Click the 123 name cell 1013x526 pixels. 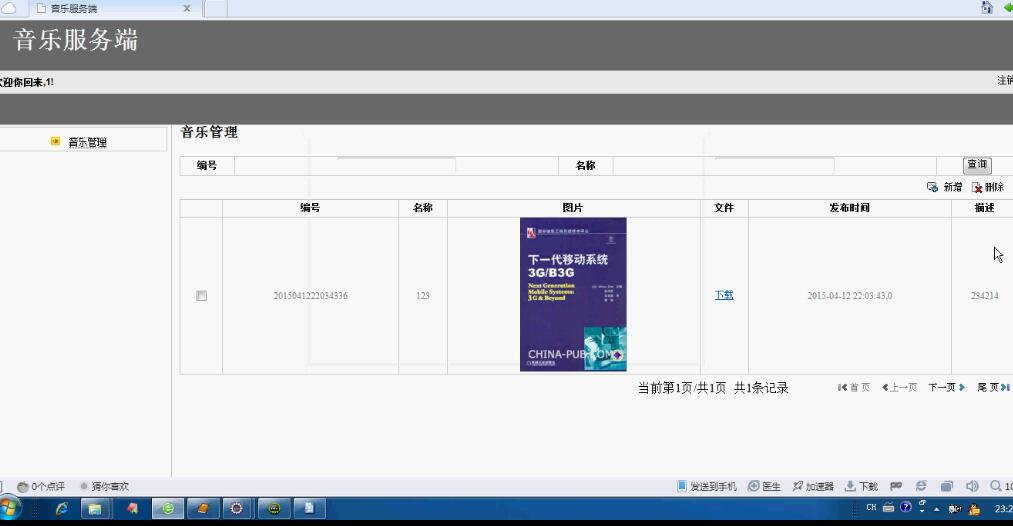pos(423,295)
